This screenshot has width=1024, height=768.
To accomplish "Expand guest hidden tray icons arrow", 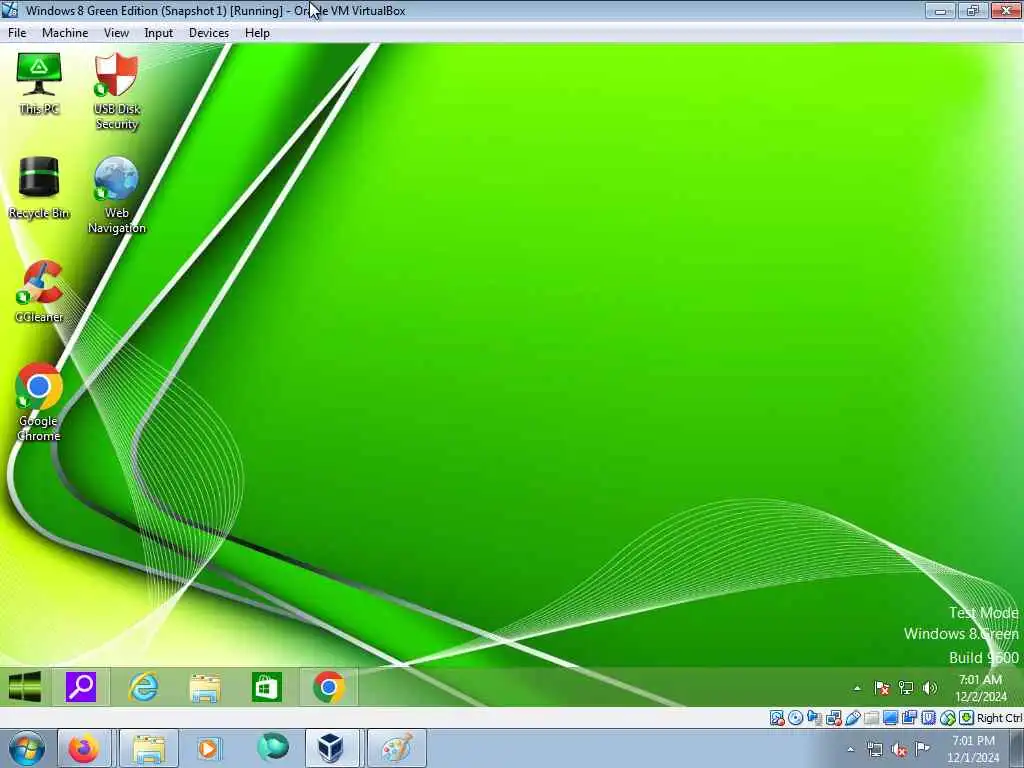I will pos(857,688).
